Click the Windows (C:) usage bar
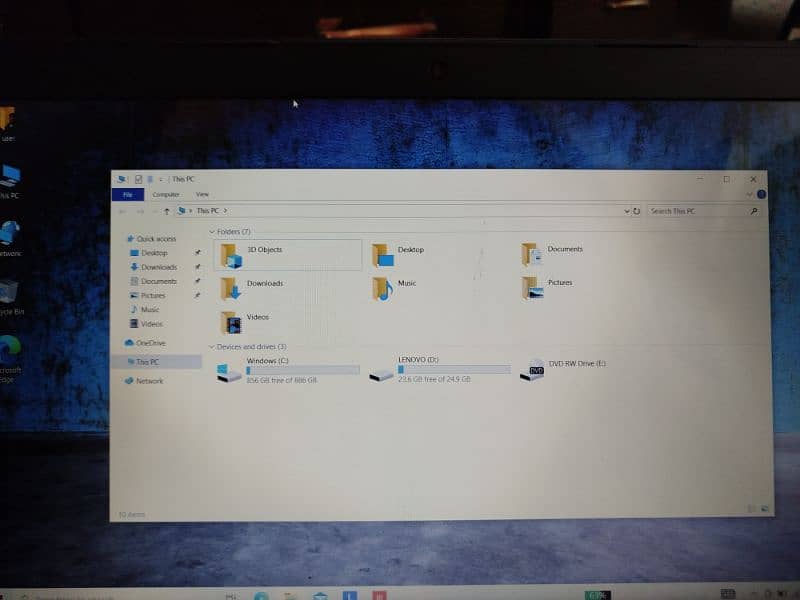The image size is (800, 600). click(303, 370)
